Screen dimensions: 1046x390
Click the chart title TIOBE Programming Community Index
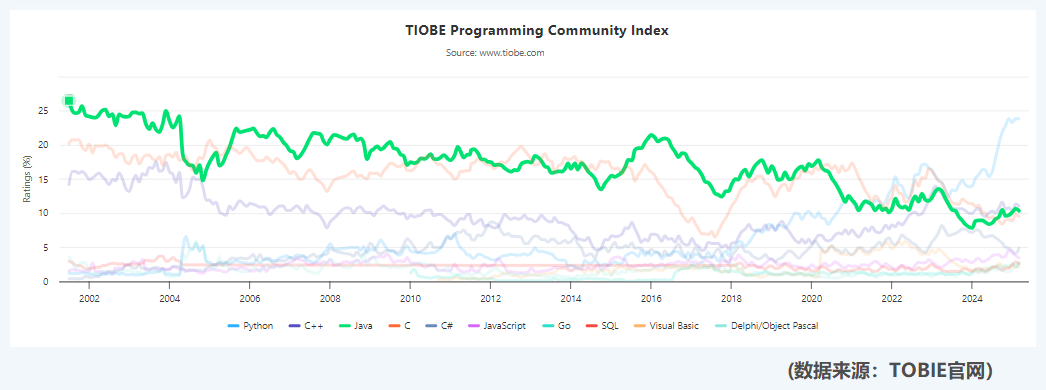pyautogui.click(x=537, y=31)
